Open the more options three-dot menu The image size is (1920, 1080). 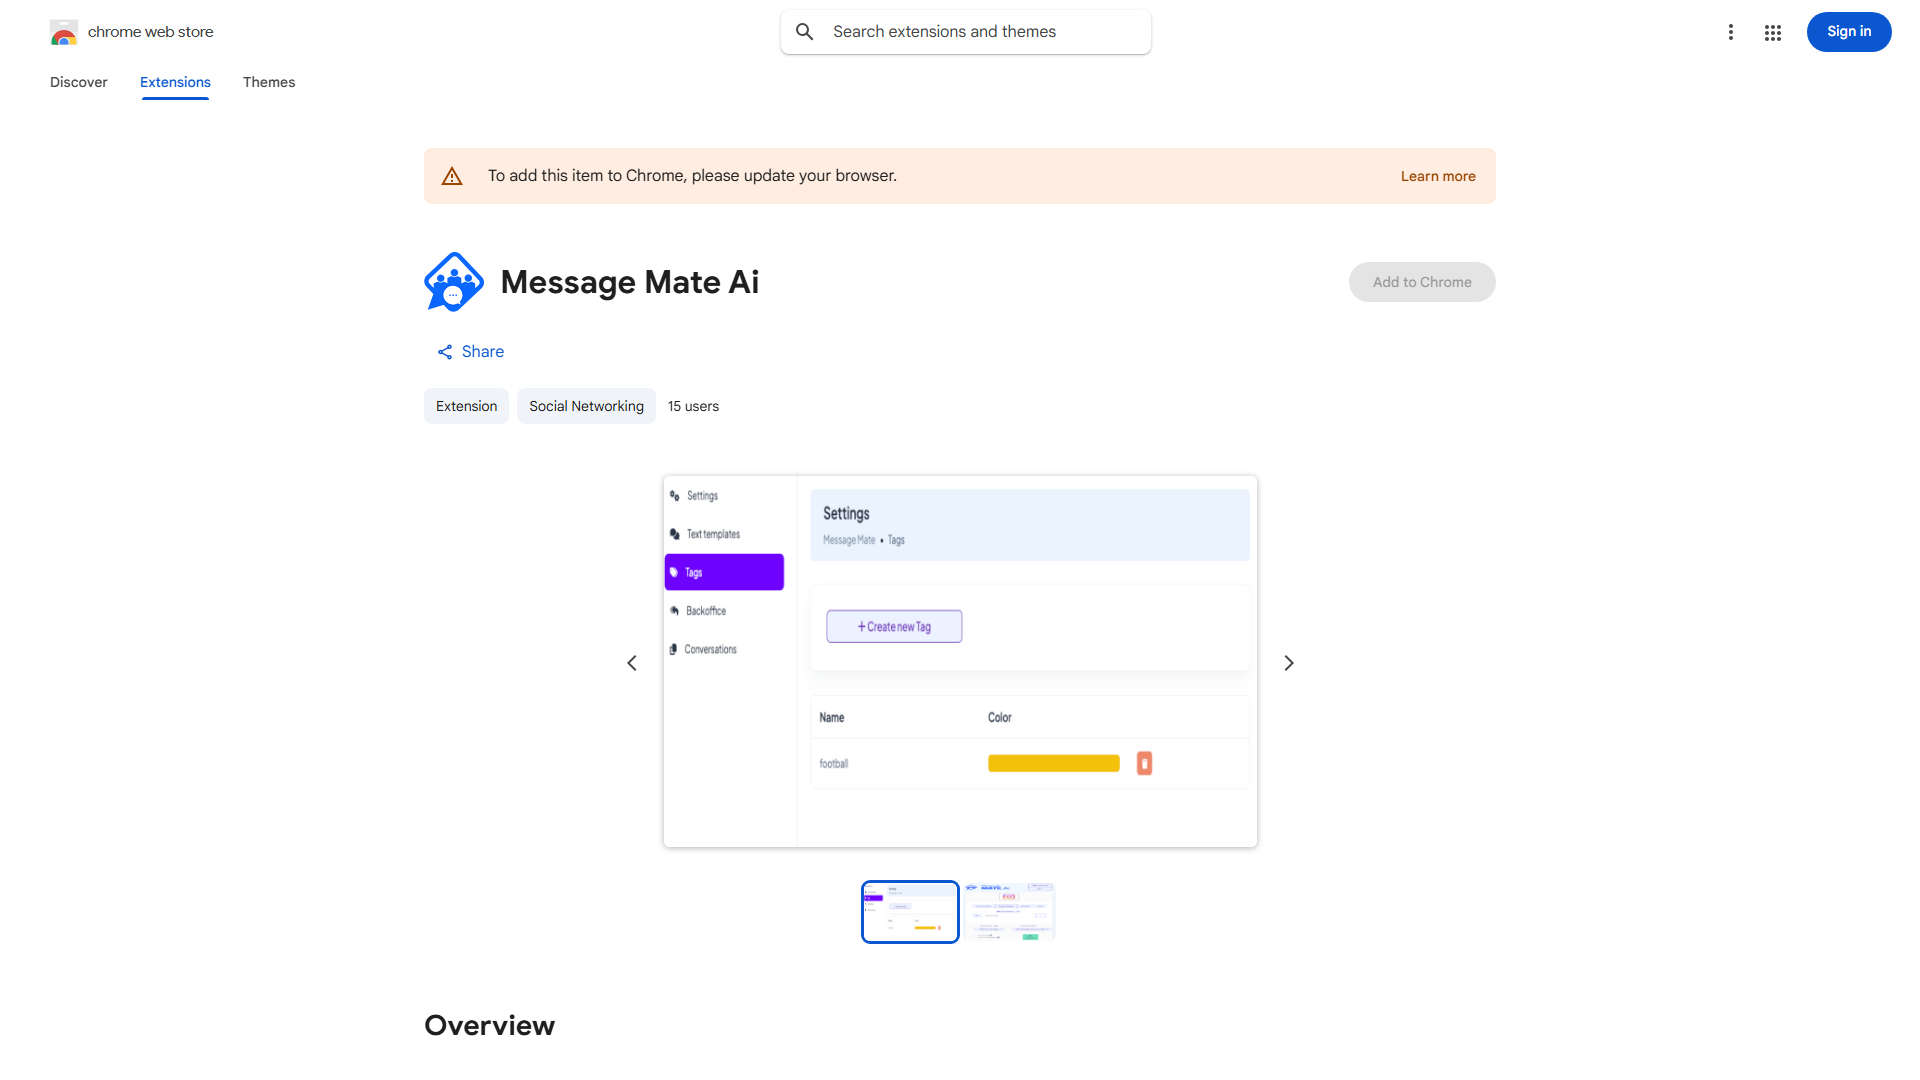click(x=1731, y=32)
